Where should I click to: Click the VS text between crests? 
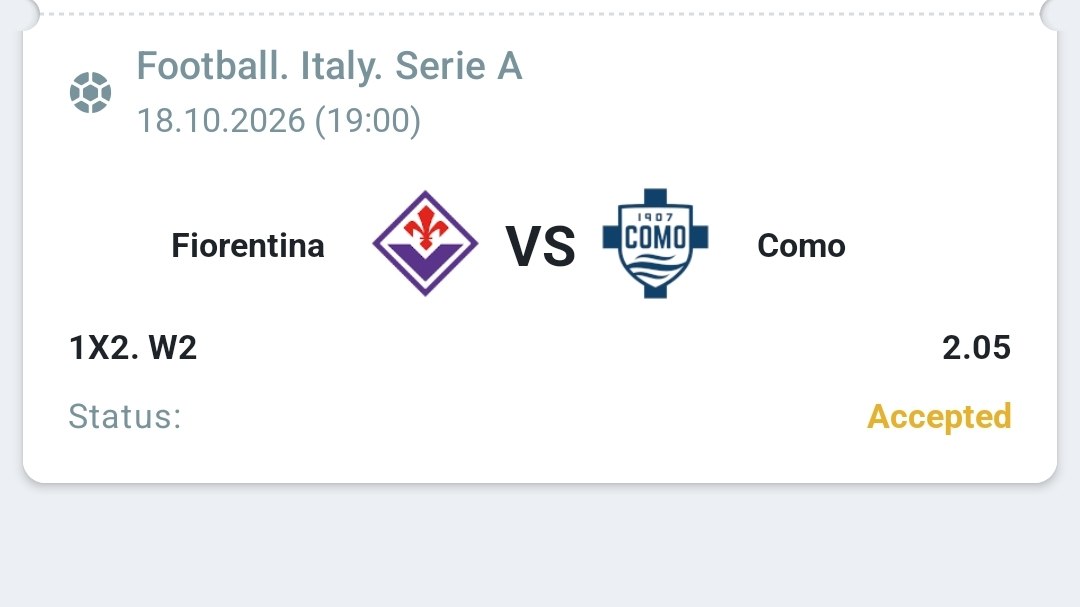click(540, 246)
